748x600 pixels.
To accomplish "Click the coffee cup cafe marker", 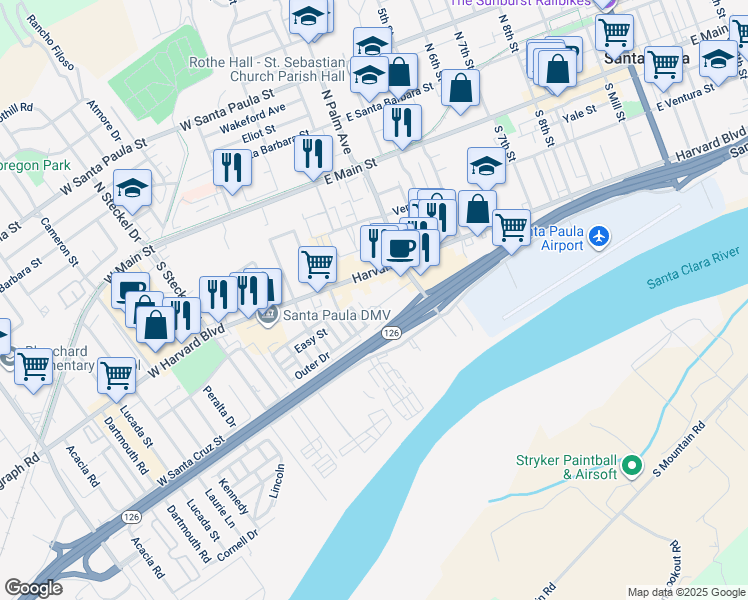I will 401,251.
